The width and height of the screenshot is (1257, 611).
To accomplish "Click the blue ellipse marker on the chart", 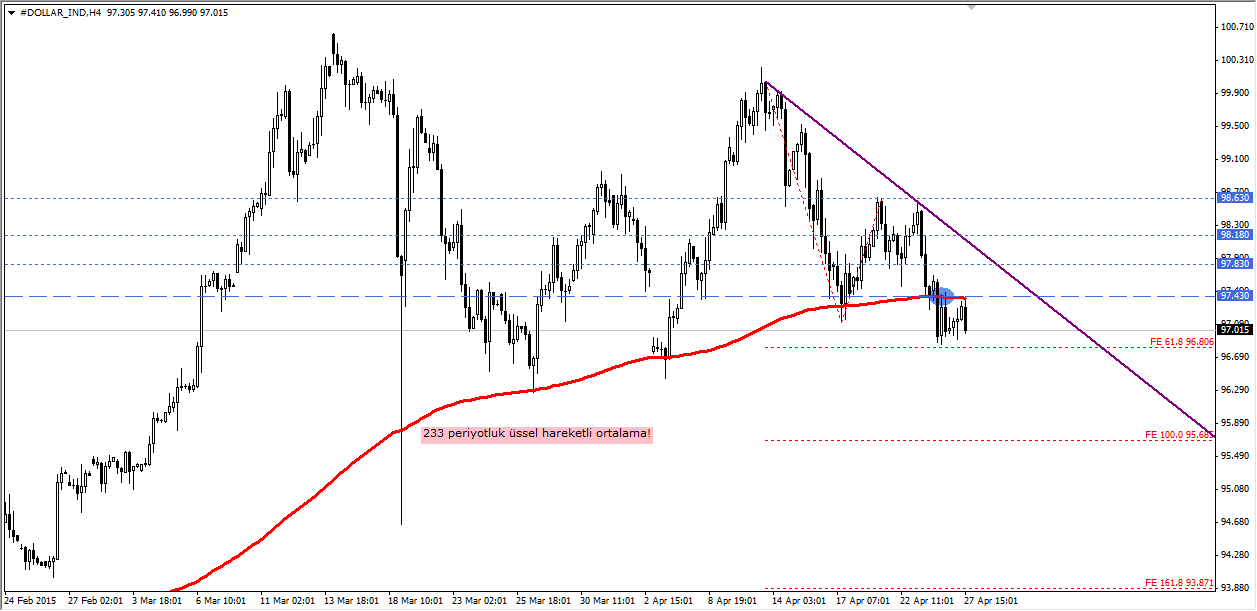I will tap(942, 296).
